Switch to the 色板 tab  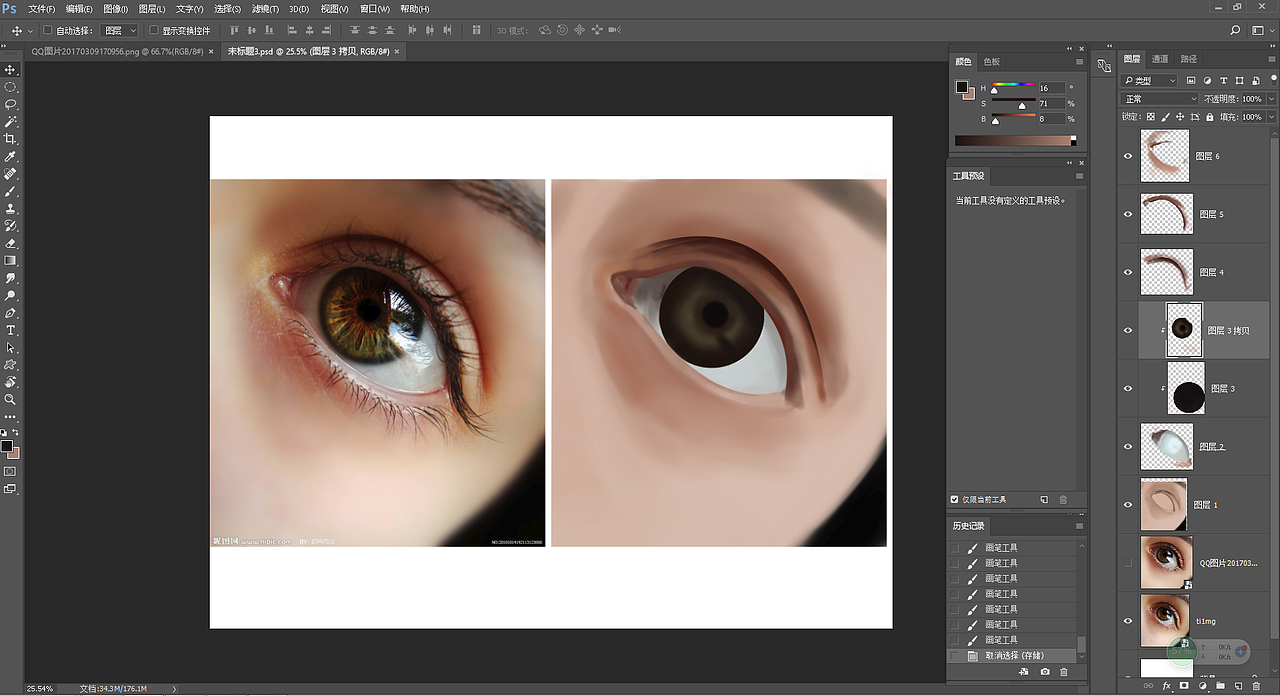click(x=991, y=62)
